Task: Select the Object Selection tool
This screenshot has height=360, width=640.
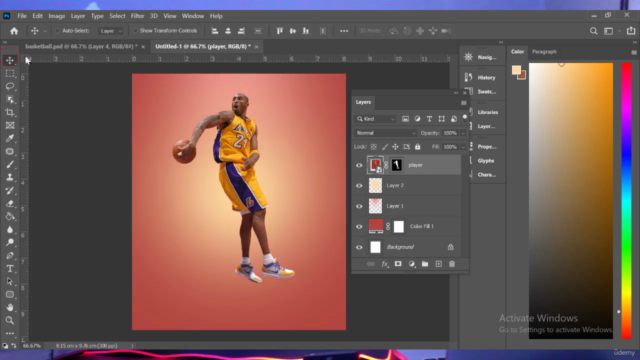Action: click(10, 100)
